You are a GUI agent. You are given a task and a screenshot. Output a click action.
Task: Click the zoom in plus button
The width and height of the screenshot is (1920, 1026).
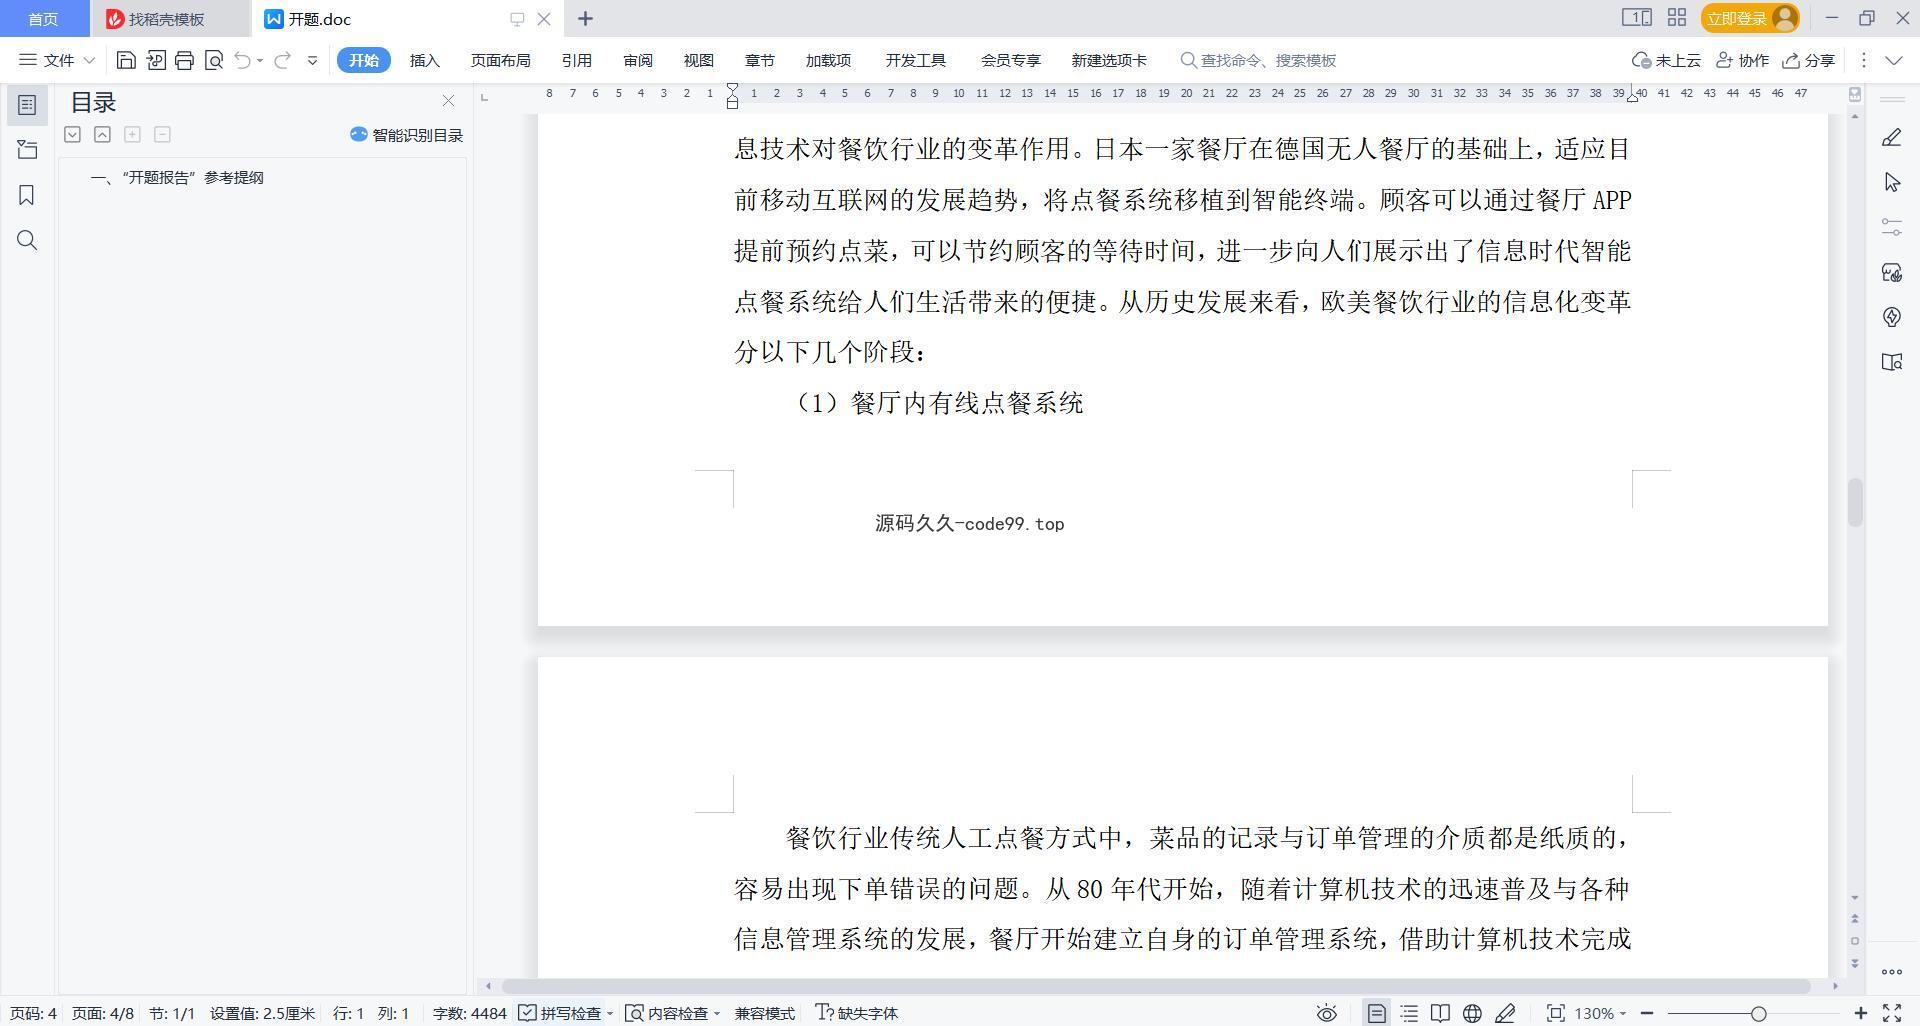[x=1860, y=1013]
